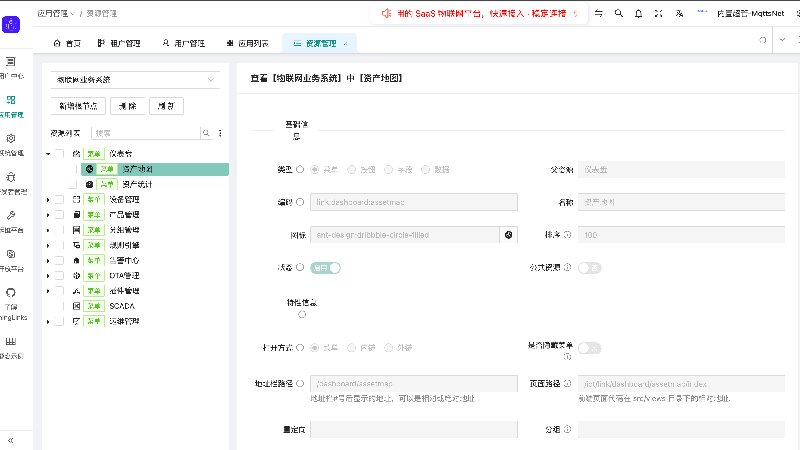Open 应用管理 breadcrumb dropdown
The height and width of the screenshot is (450, 800).
56,13
